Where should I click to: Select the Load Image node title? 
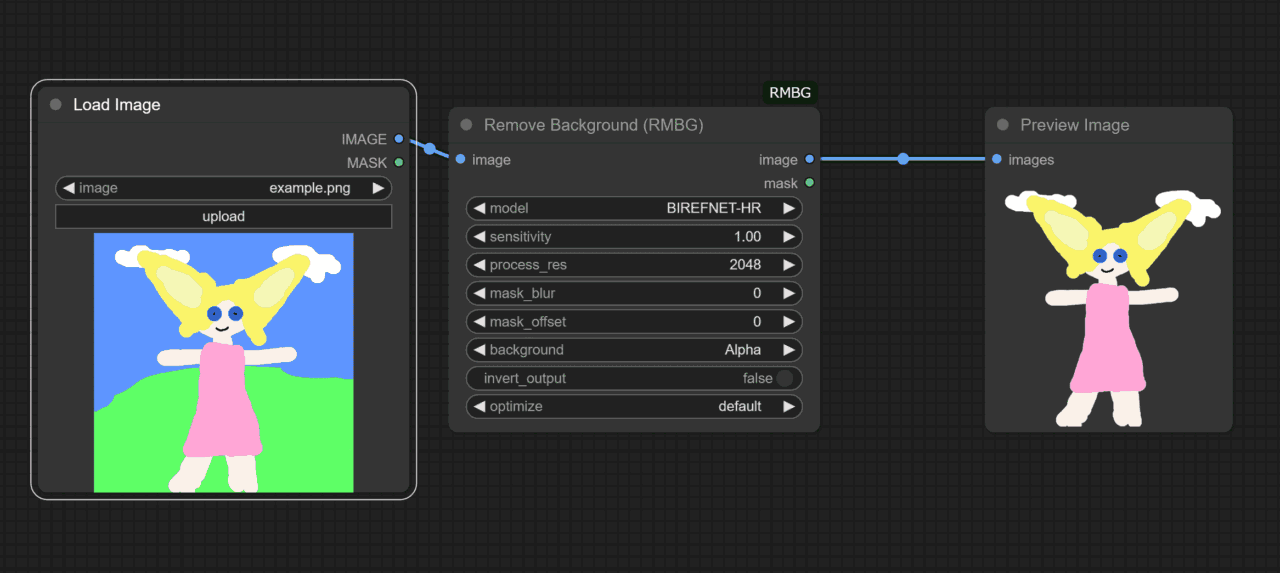point(117,105)
